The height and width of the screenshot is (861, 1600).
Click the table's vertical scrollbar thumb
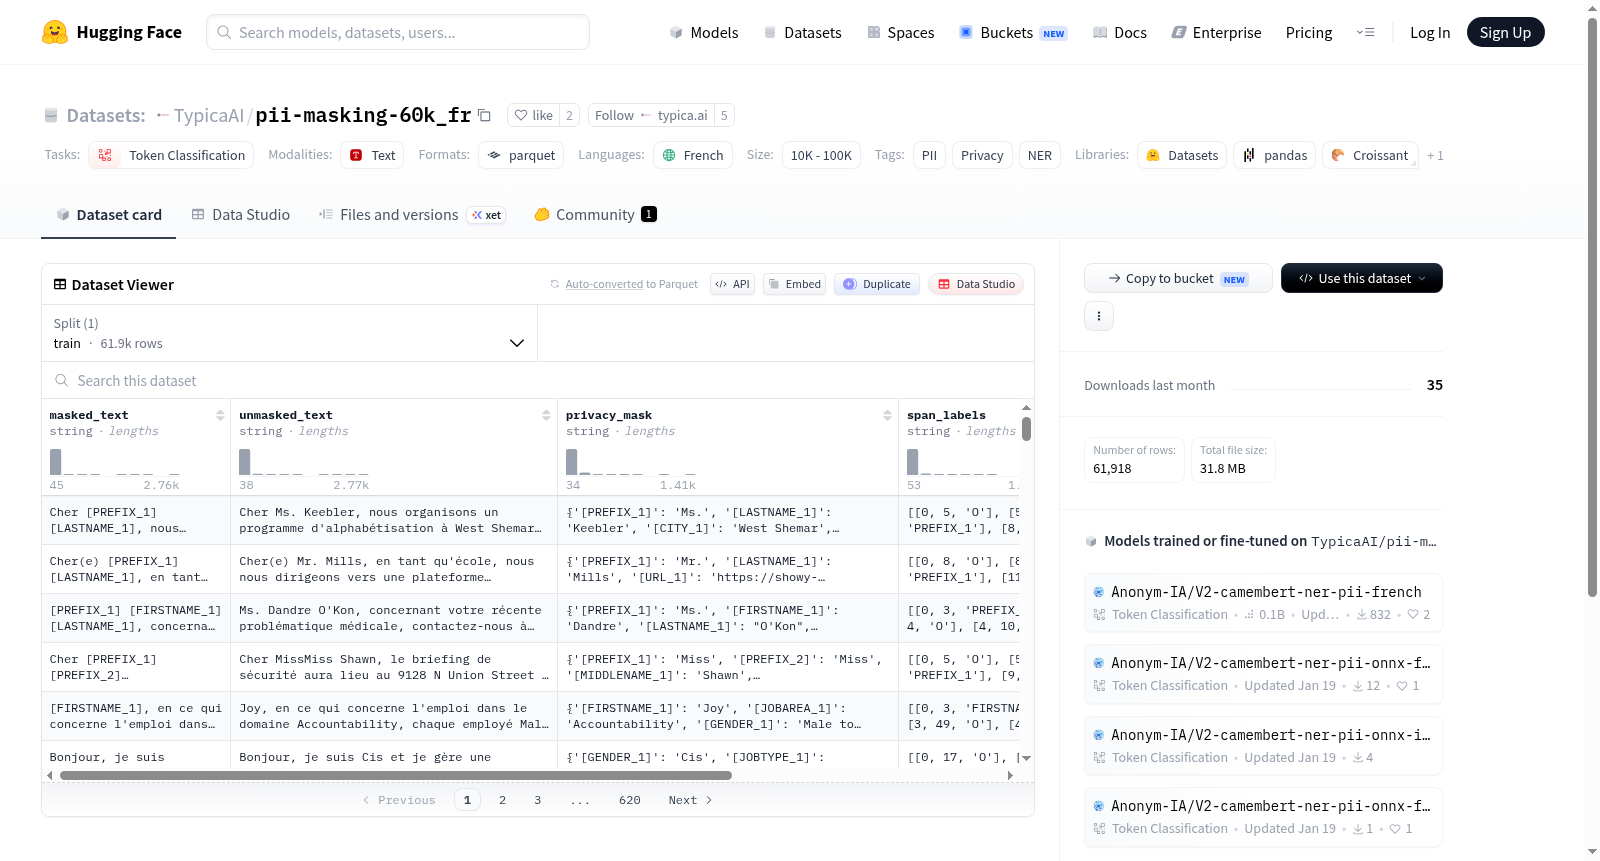[1026, 429]
